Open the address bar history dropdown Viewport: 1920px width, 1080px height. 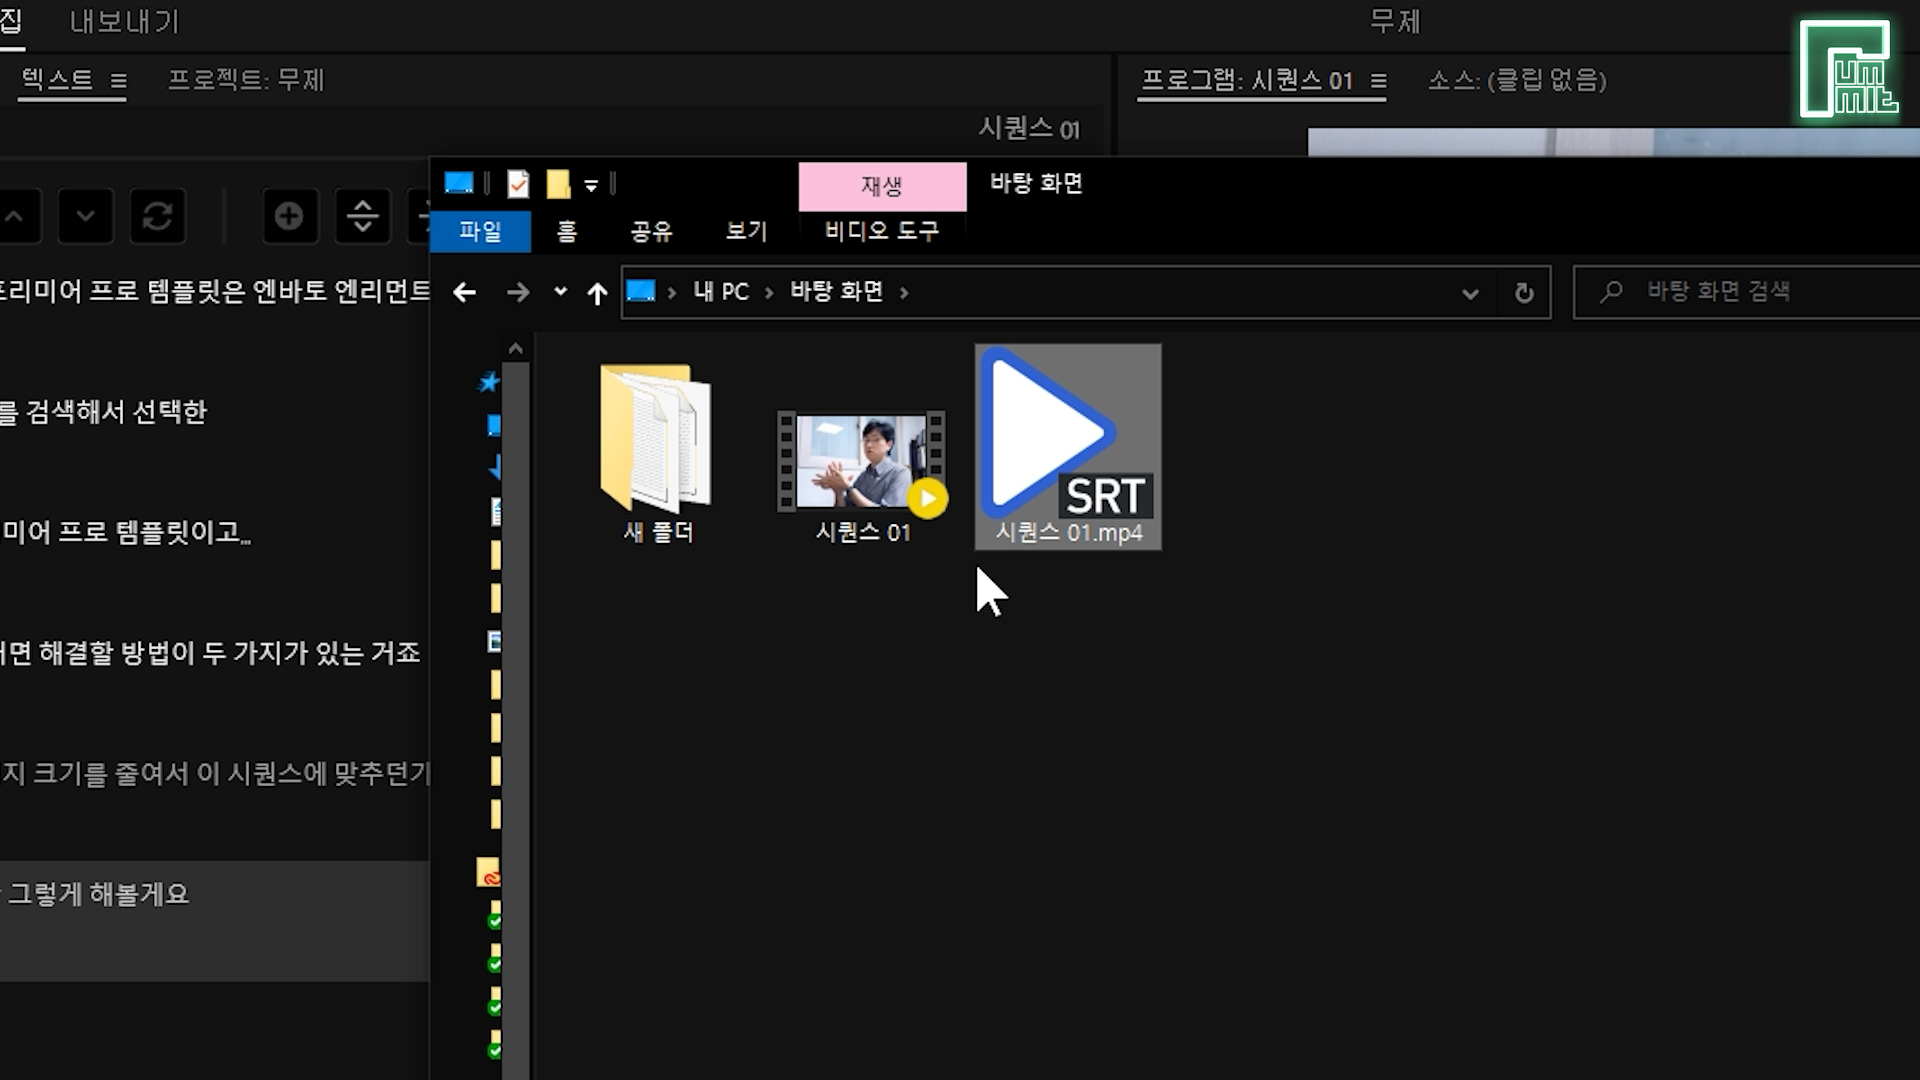click(1469, 293)
